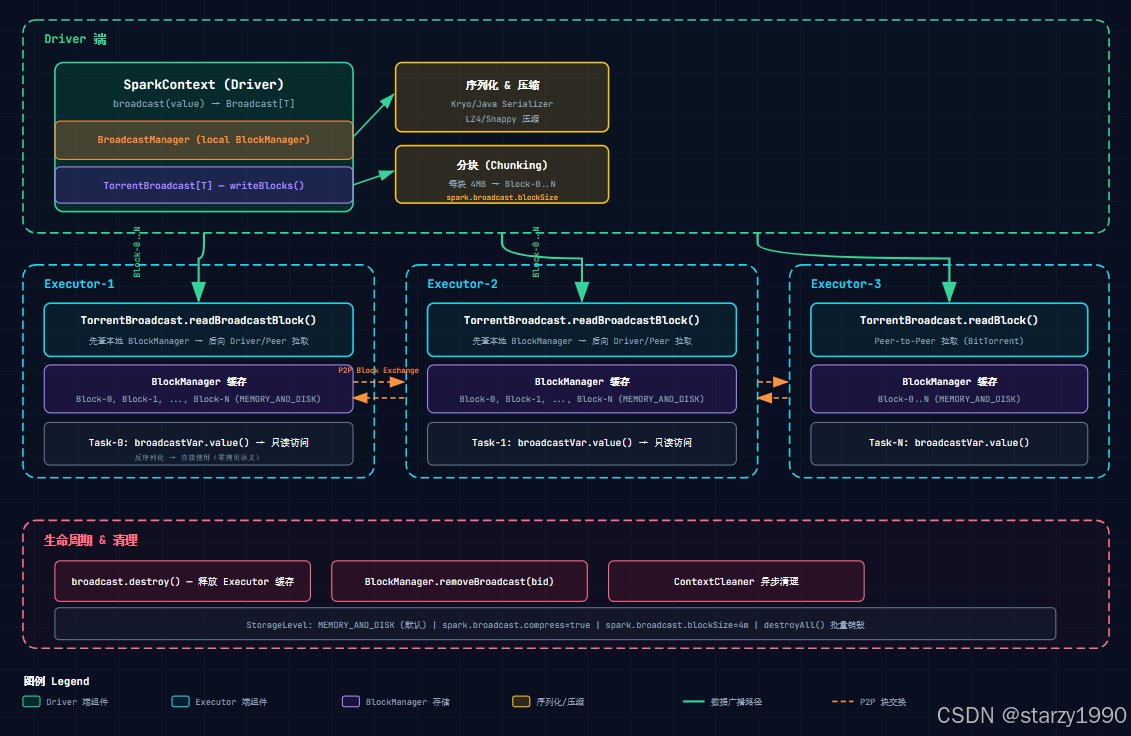Click readBroadcastBlock() box in Executor-1
This screenshot has width=1131, height=736.
pyautogui.click(x=198, y=330)
